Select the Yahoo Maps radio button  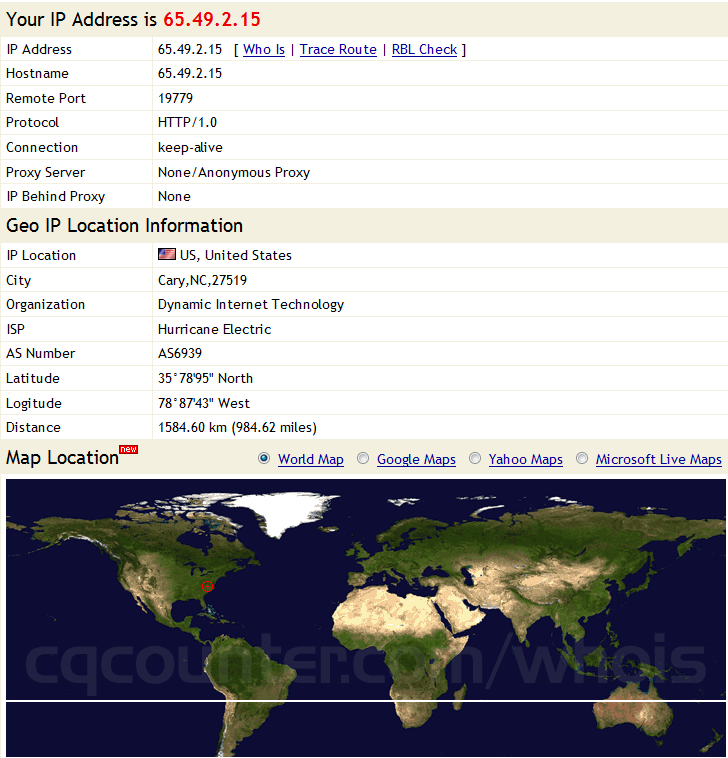click(x=475, y=458)
